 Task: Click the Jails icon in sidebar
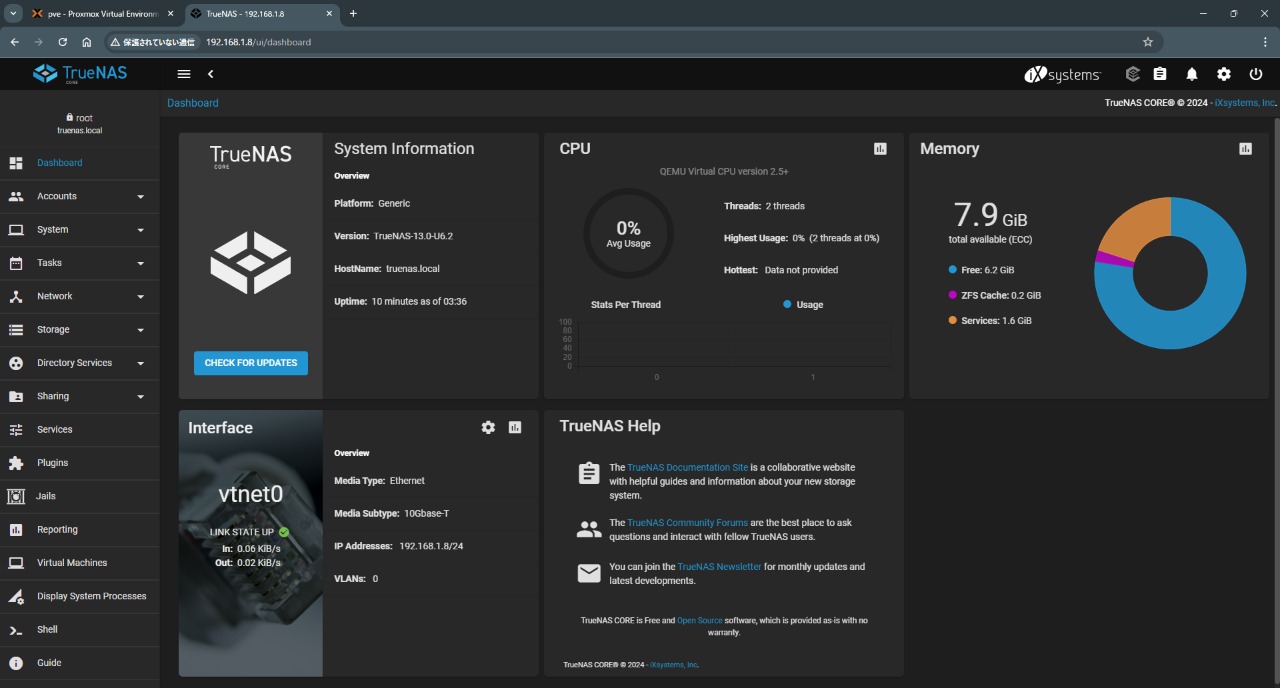click(16, 496)
